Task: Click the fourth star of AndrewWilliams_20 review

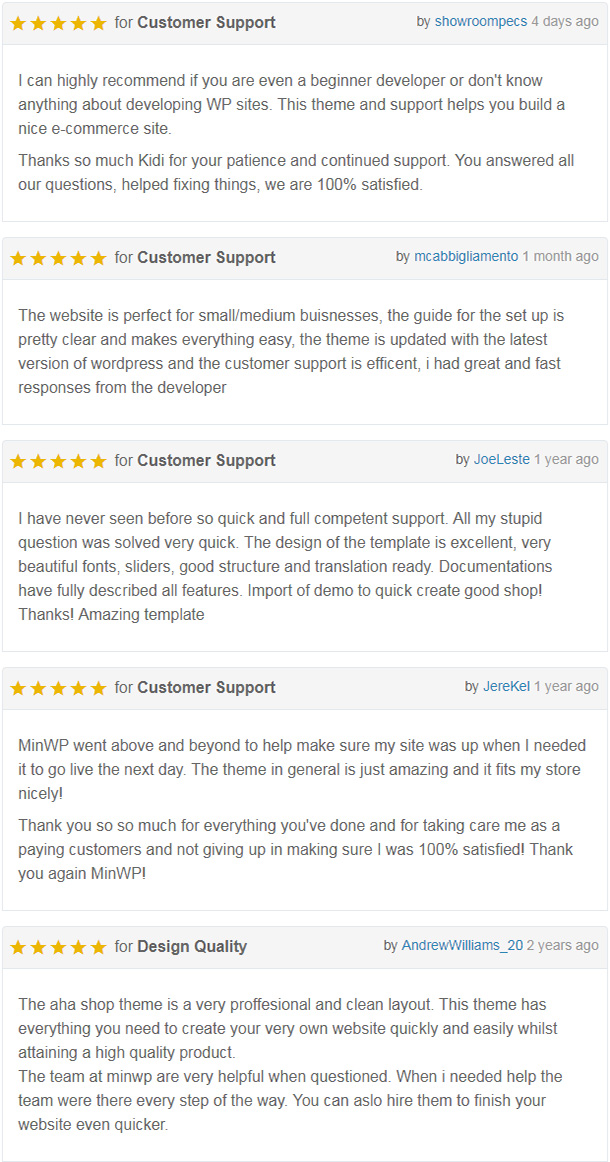Action: point(79,948)
